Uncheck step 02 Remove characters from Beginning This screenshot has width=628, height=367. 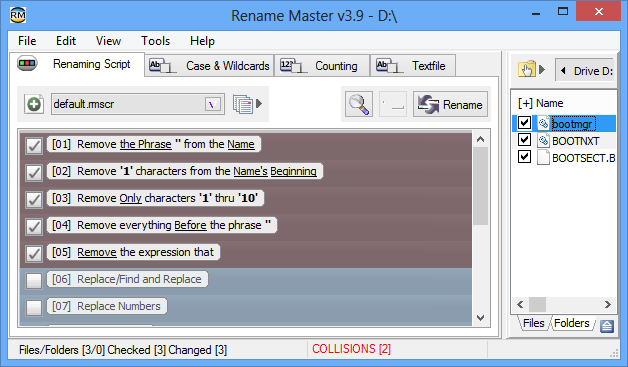tap(34, 173)
